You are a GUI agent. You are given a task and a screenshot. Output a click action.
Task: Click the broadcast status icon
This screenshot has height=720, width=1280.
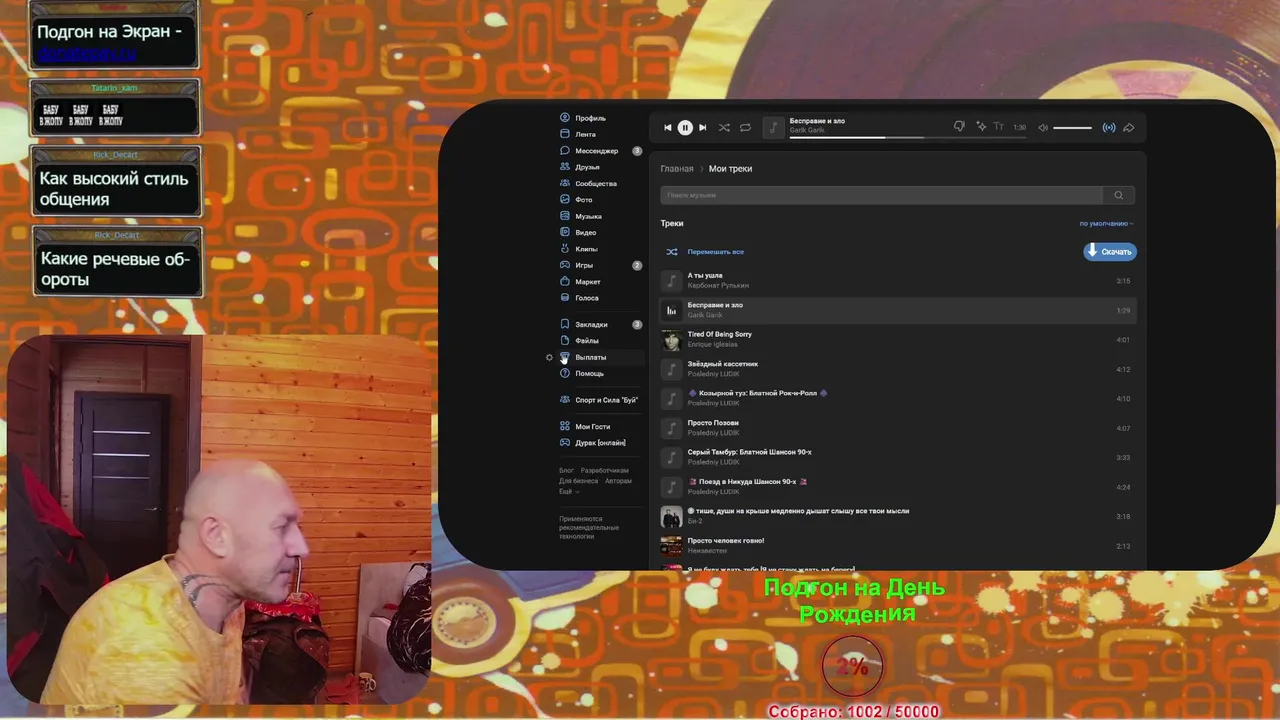(x=1108, y=127)
